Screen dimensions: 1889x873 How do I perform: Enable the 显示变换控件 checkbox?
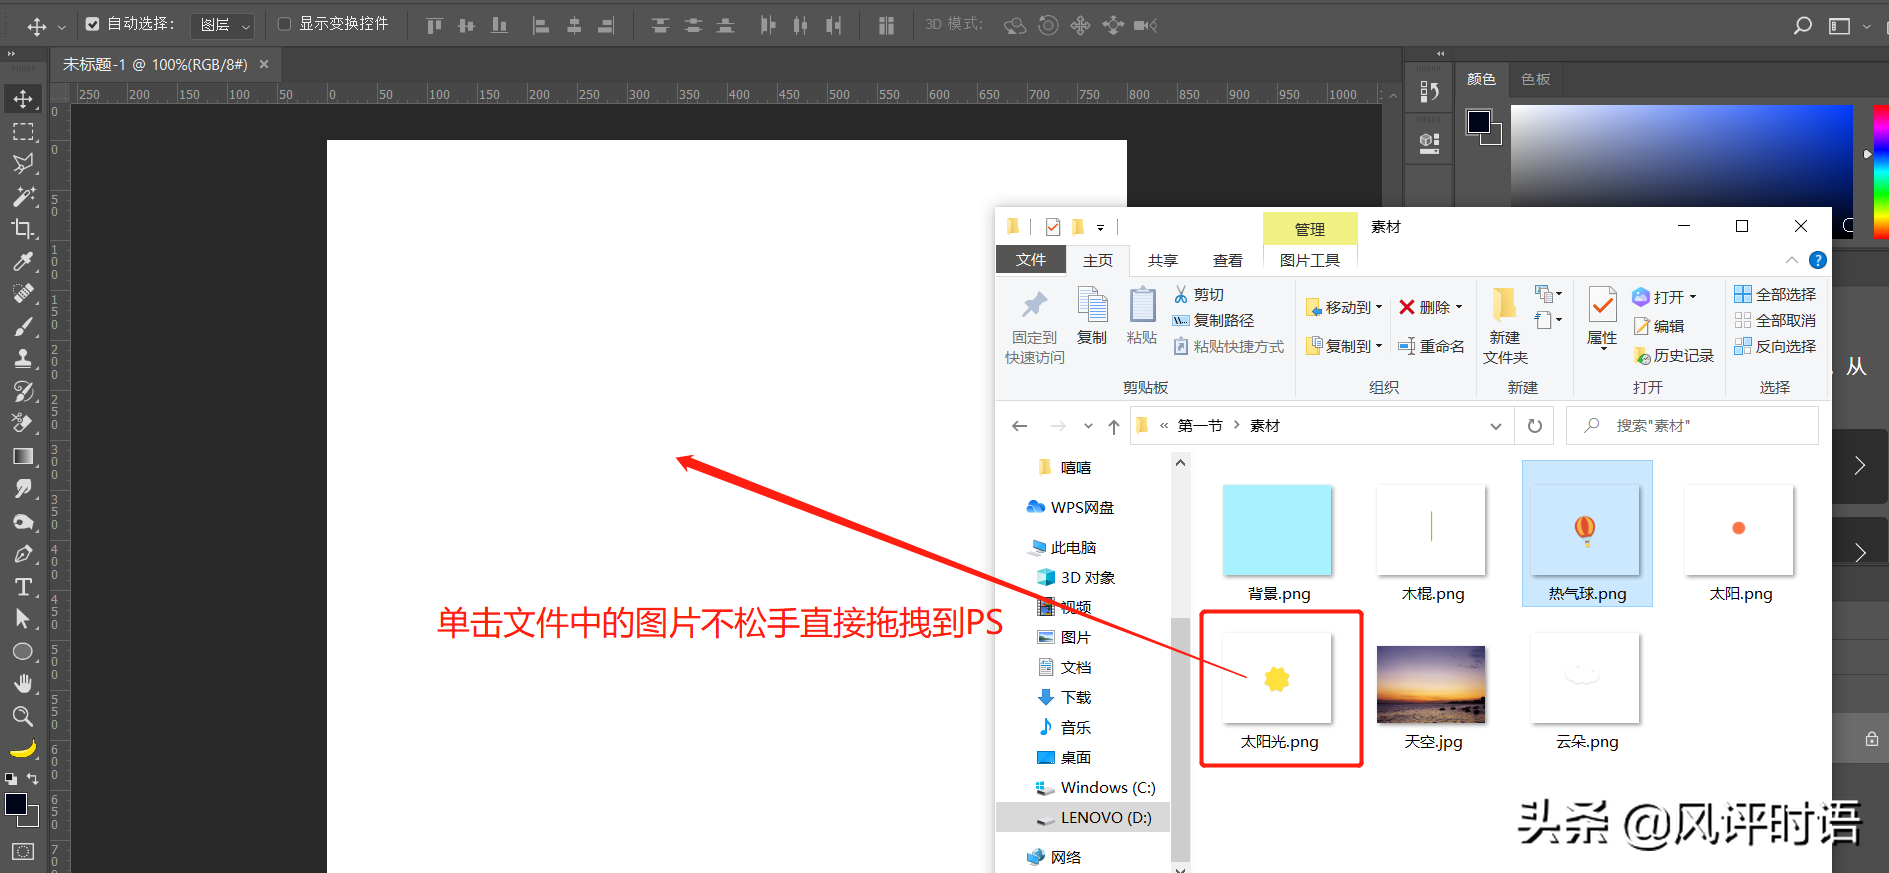coord(284,24)
